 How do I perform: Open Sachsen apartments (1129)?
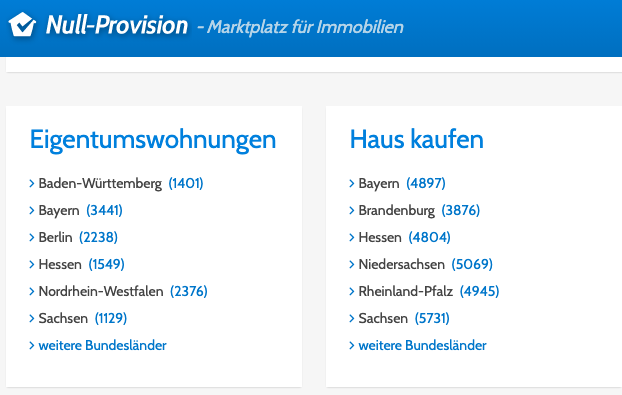coord(83,318)
